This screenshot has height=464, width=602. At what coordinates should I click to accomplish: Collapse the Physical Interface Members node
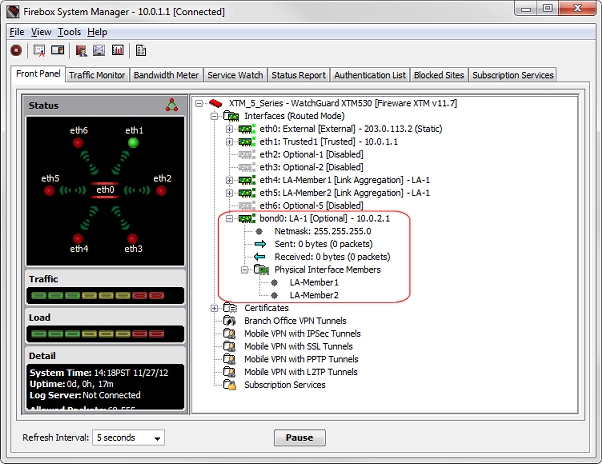coord(244,269)
